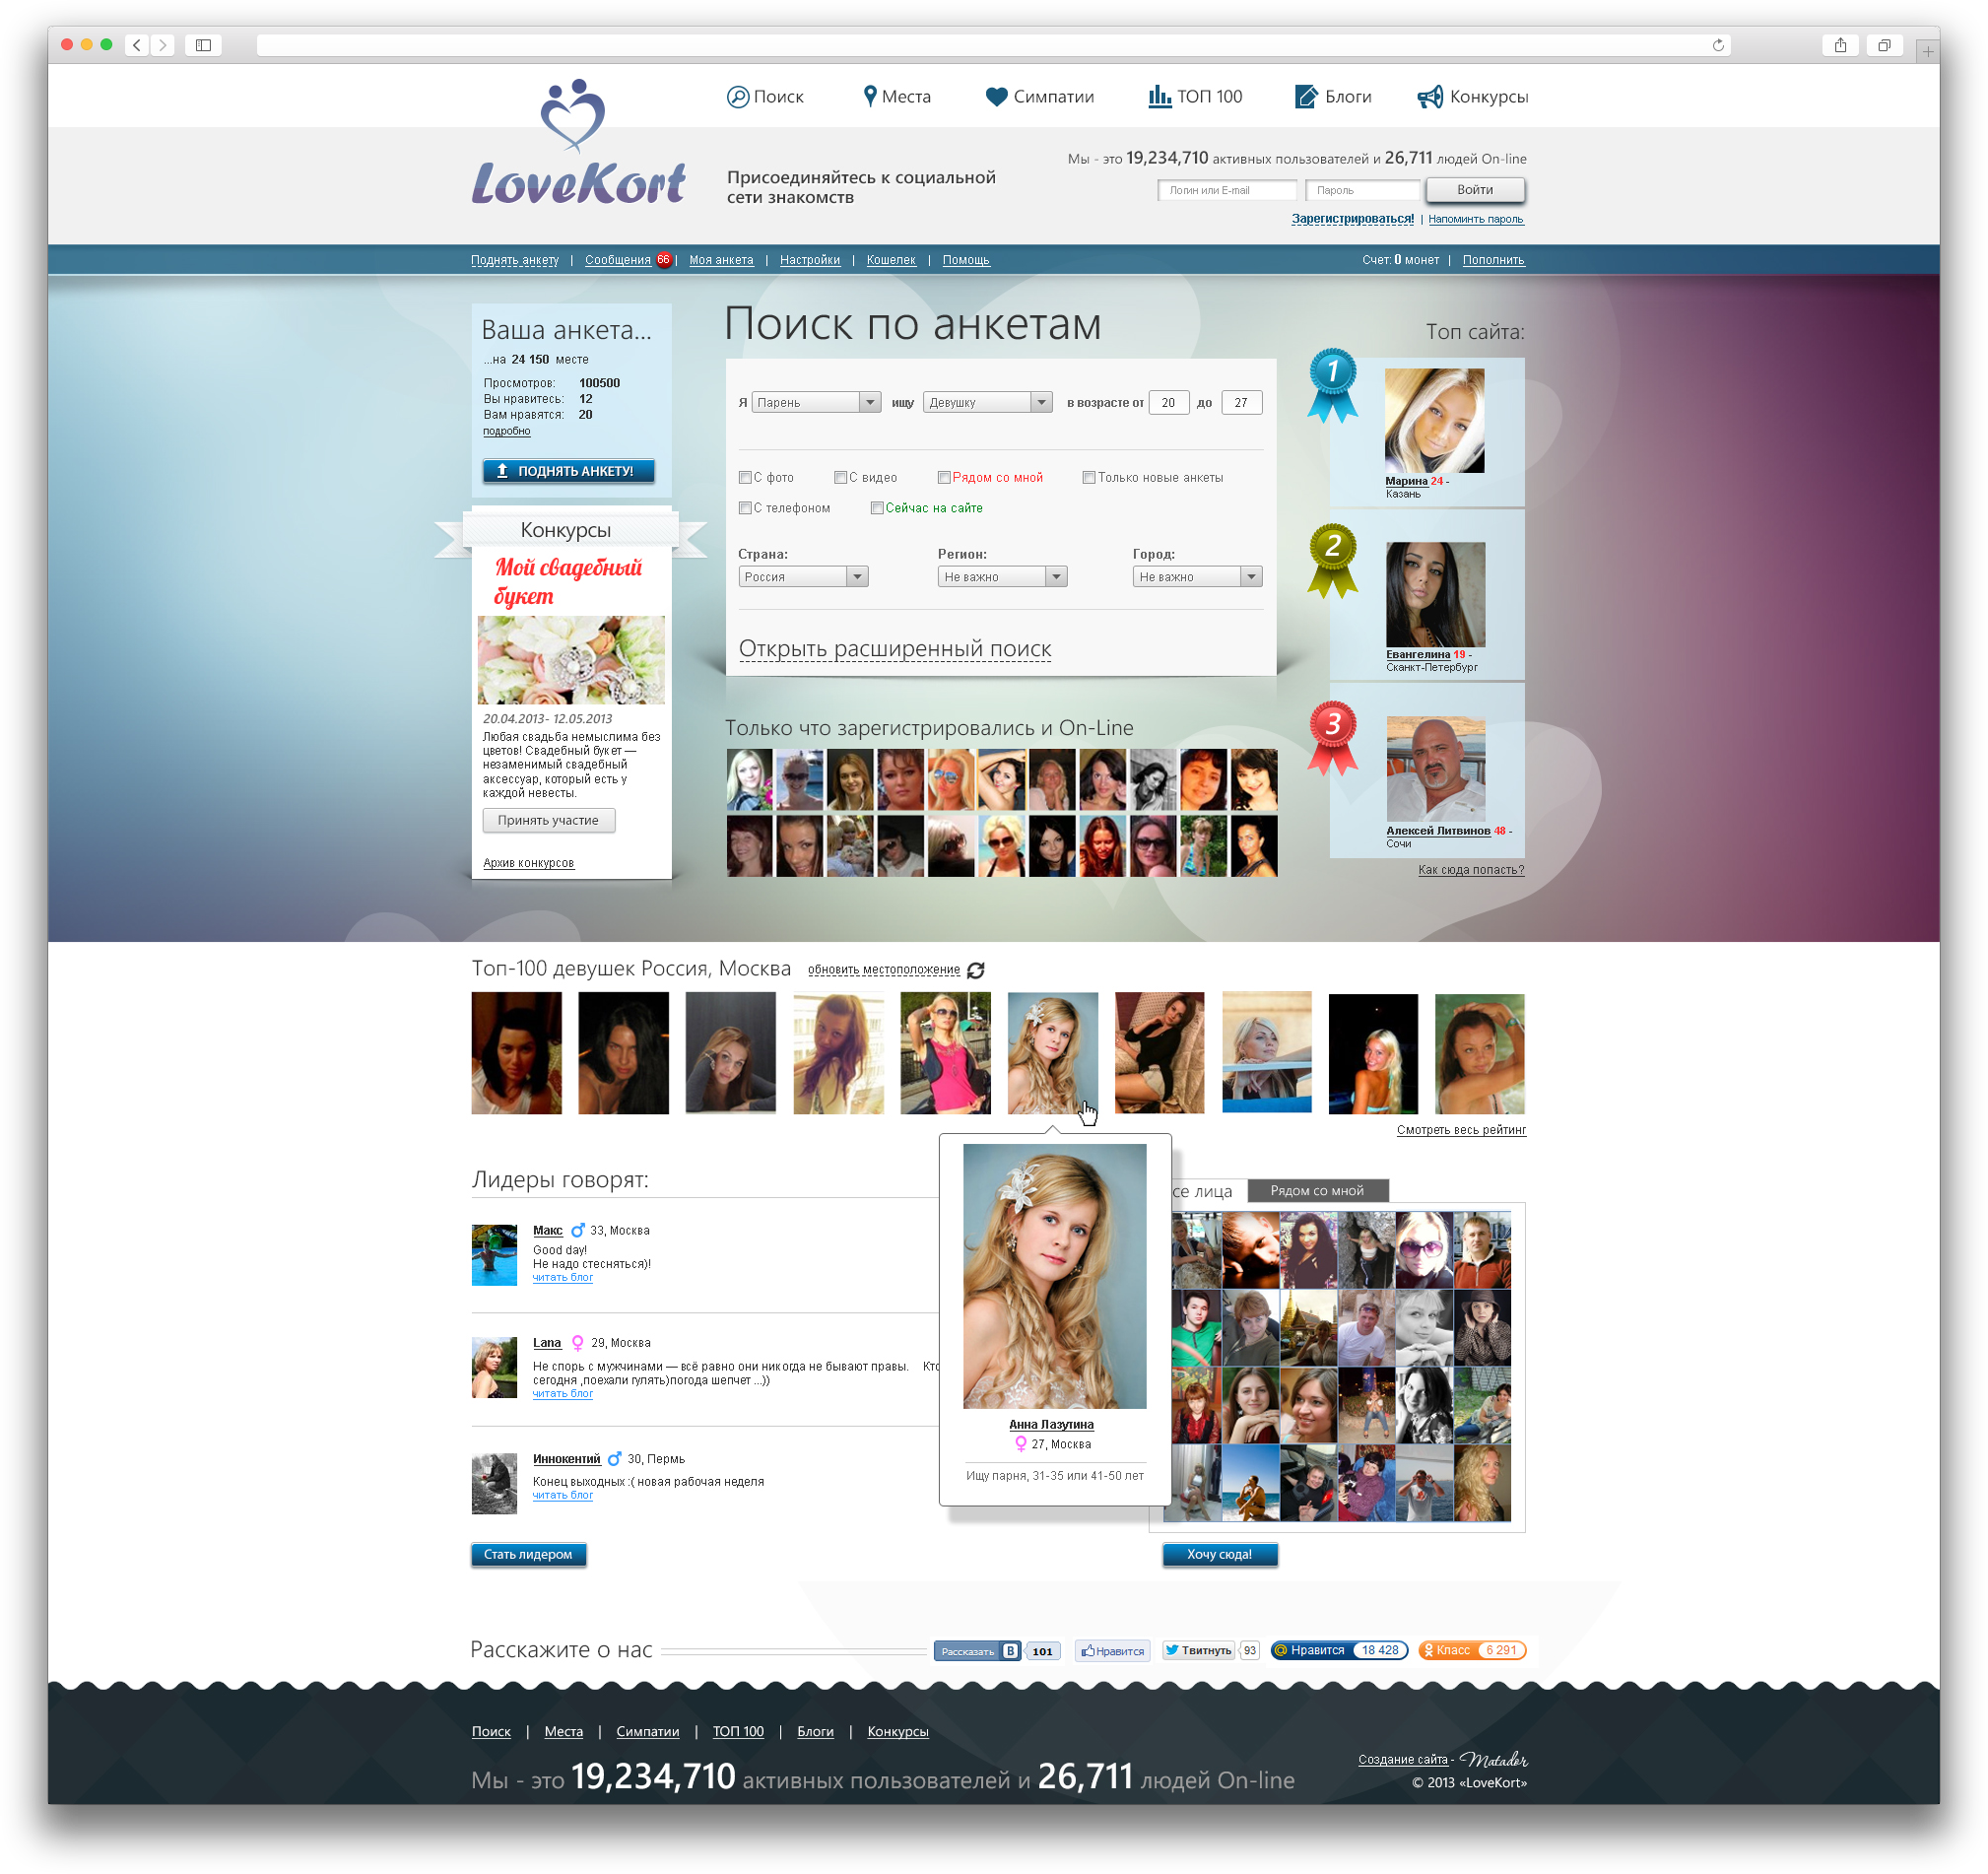Click the ПОДНЯТЬ АНКЕТУ! button
This screenshot has height=1874, width=1988.
coord(569,471)
